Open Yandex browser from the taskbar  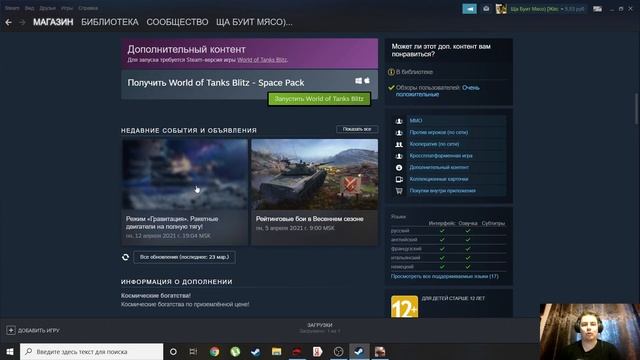click(x=318, y=351)
